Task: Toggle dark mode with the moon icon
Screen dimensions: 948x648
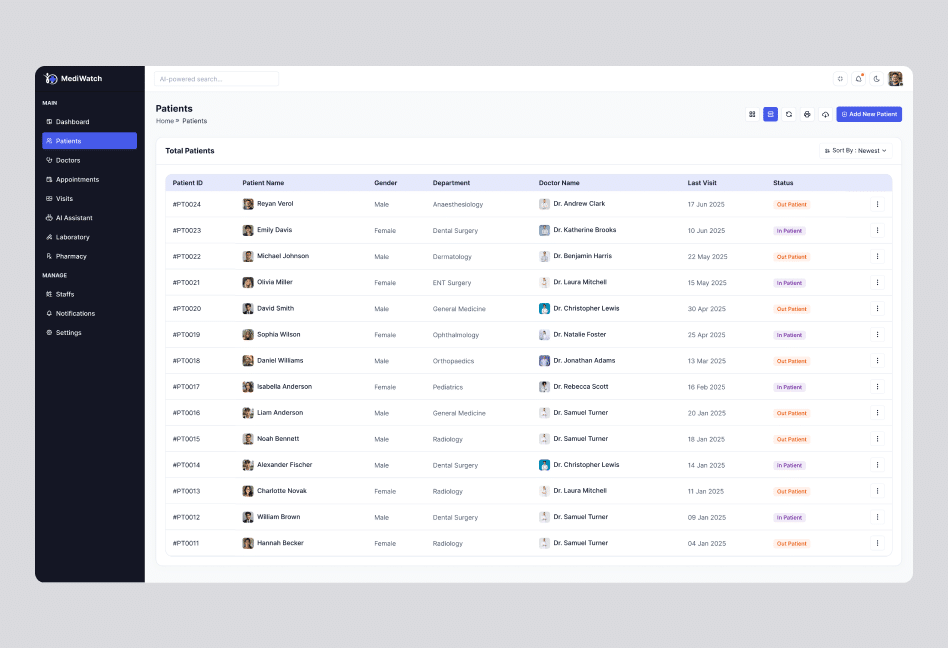Action: point(877,78)
